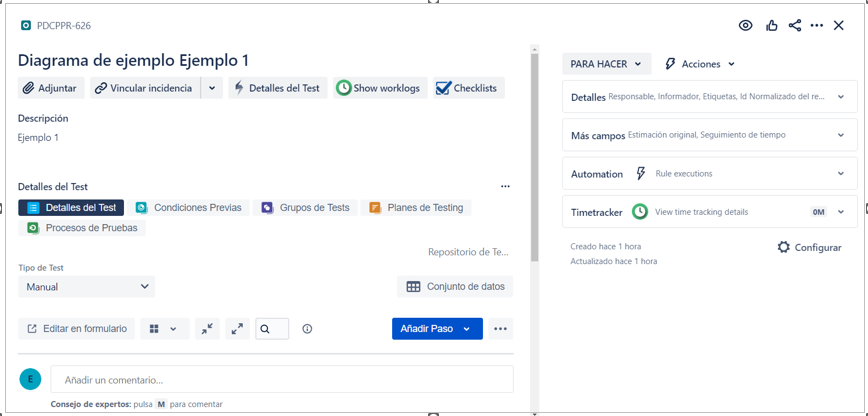Open the three-dot menu beside Añadir Paso
Screen dimensions: 868x416
(x=500, y=329)
